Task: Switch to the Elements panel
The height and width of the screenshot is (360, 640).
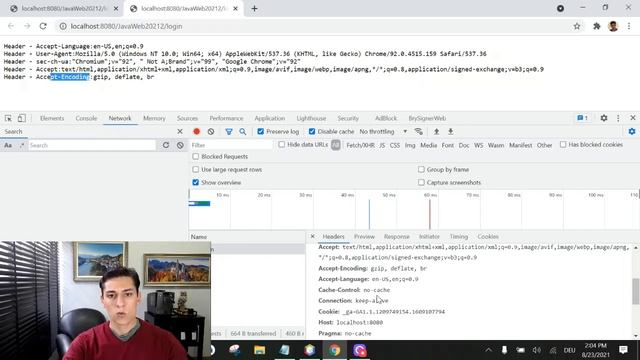Action: (52, 118)
